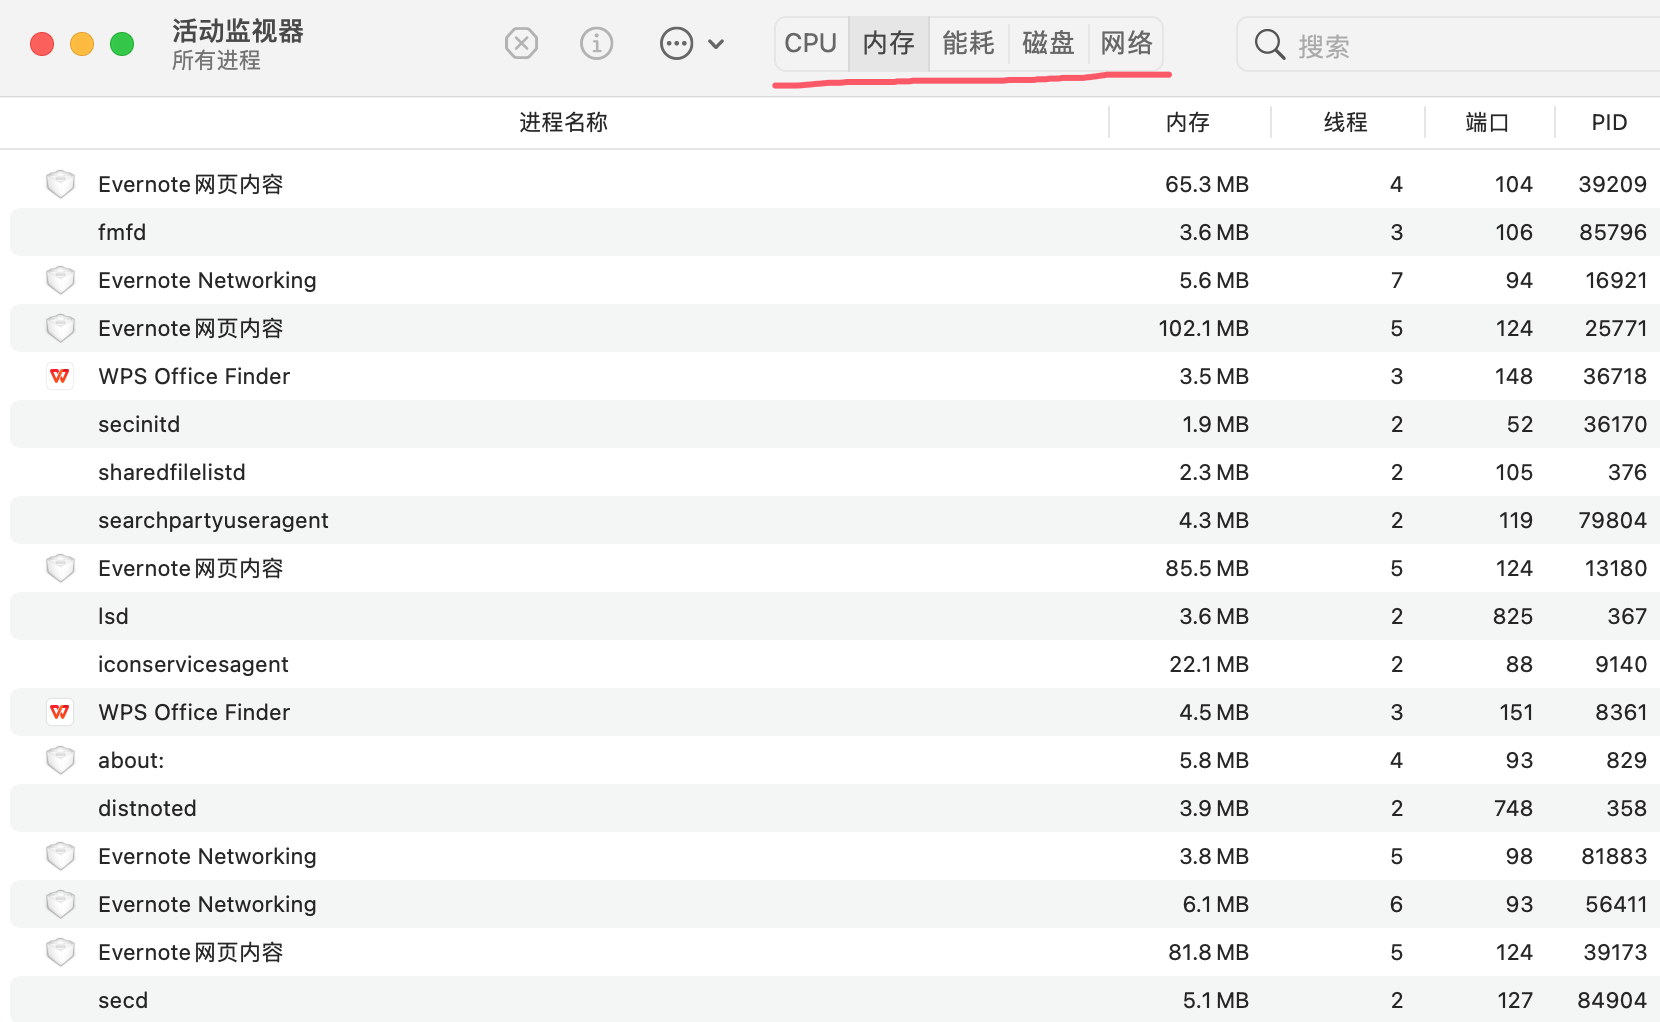Click the 81.8 MB memory value

1208,952
